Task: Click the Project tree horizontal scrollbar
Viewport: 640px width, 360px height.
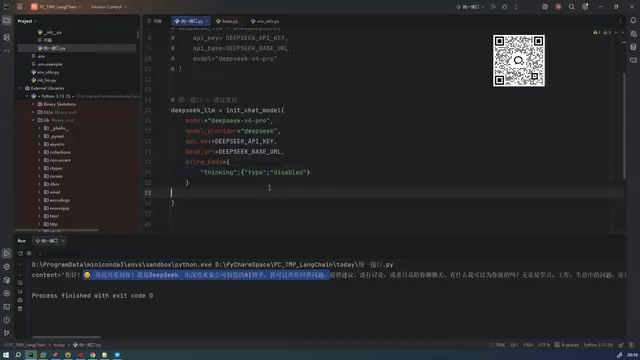Action: [x=57, y=230]
